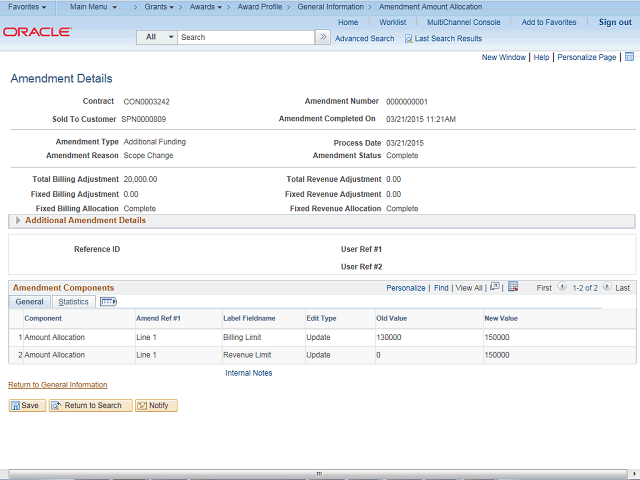The width and height of the screenshot is (640, 480).
Task: Click the grid zoom popup icon
Action: pyautogui.click(x=495, y=287)
